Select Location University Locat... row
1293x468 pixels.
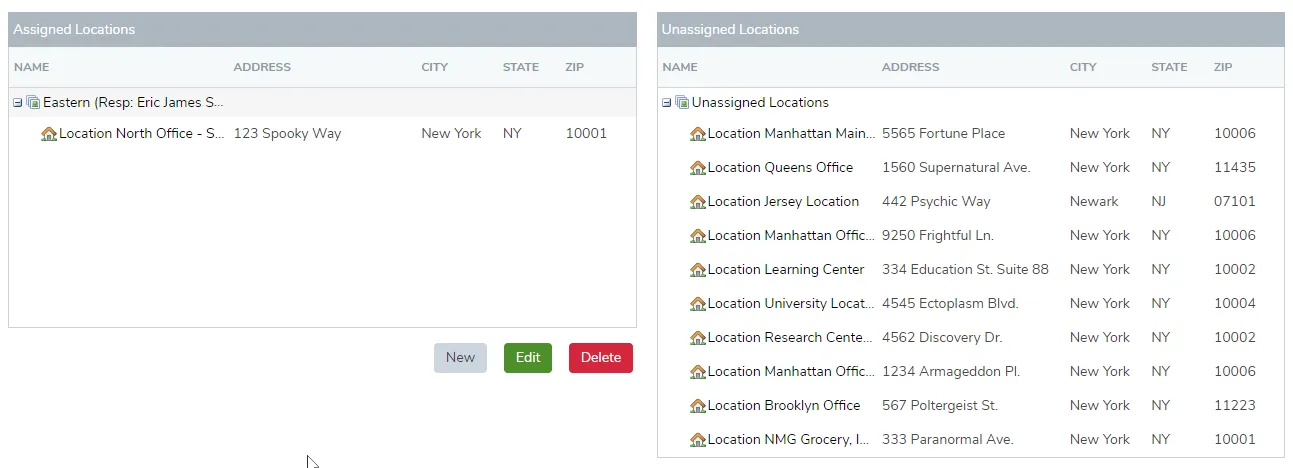970,304
